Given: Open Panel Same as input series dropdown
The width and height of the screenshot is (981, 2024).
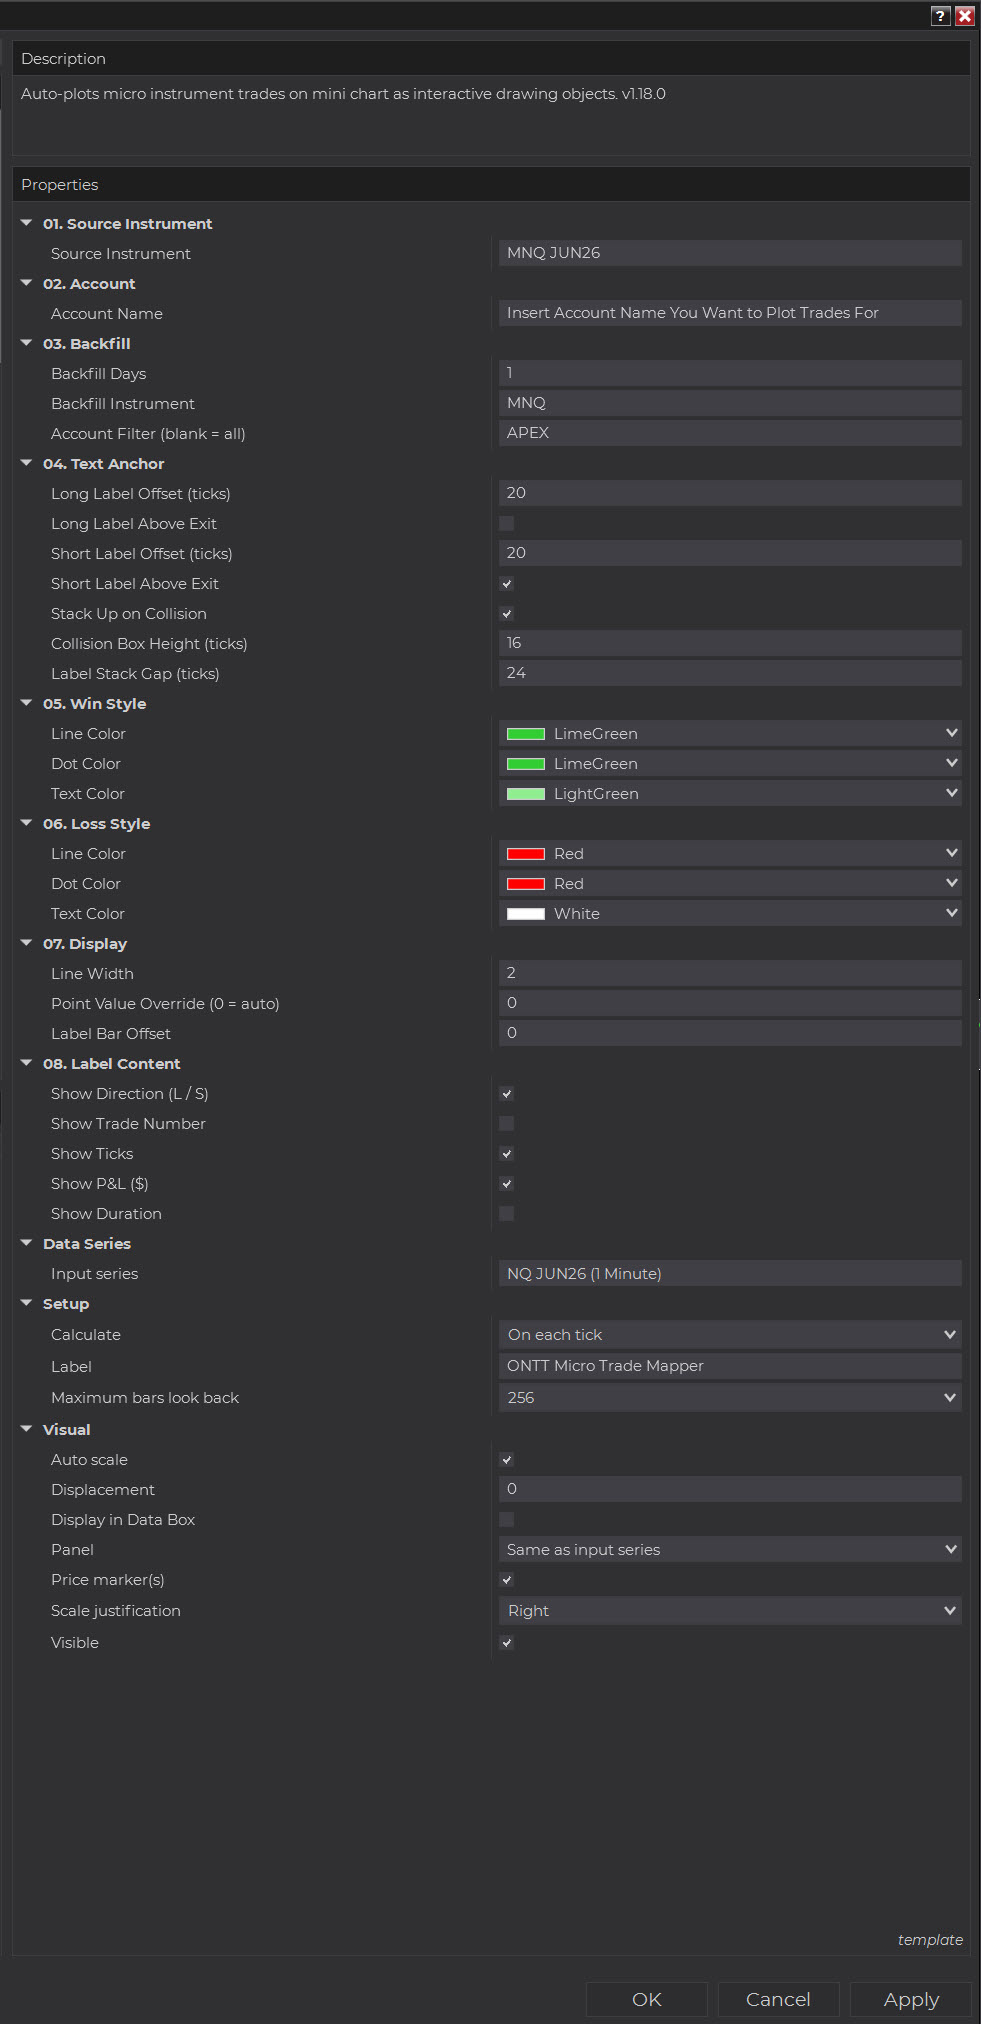Looking at the screenshot, I should tap(730, 1549).
